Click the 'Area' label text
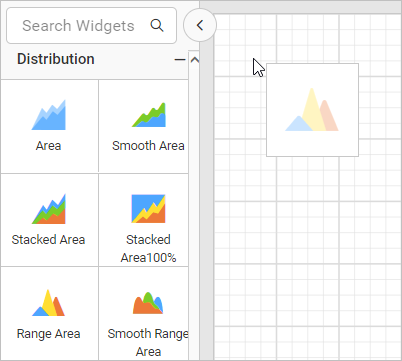Screen dimensions: 402x361 click(49, 146)
